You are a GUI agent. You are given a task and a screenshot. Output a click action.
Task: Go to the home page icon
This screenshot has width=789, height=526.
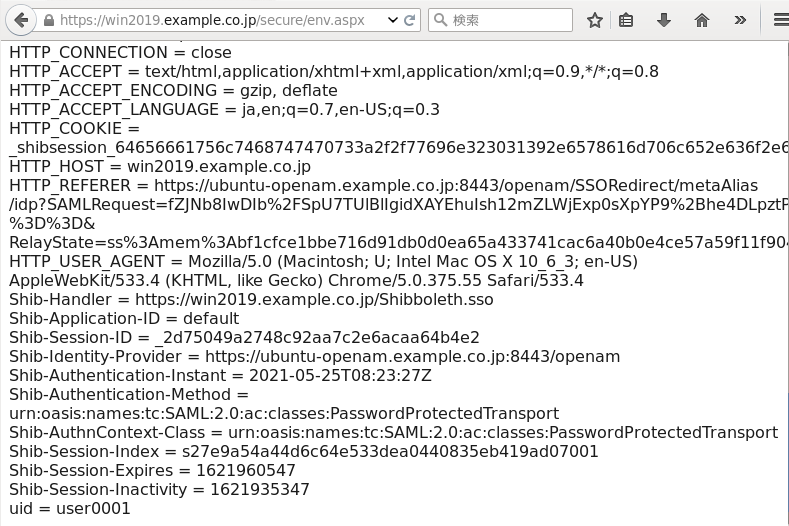click(701, 20)
